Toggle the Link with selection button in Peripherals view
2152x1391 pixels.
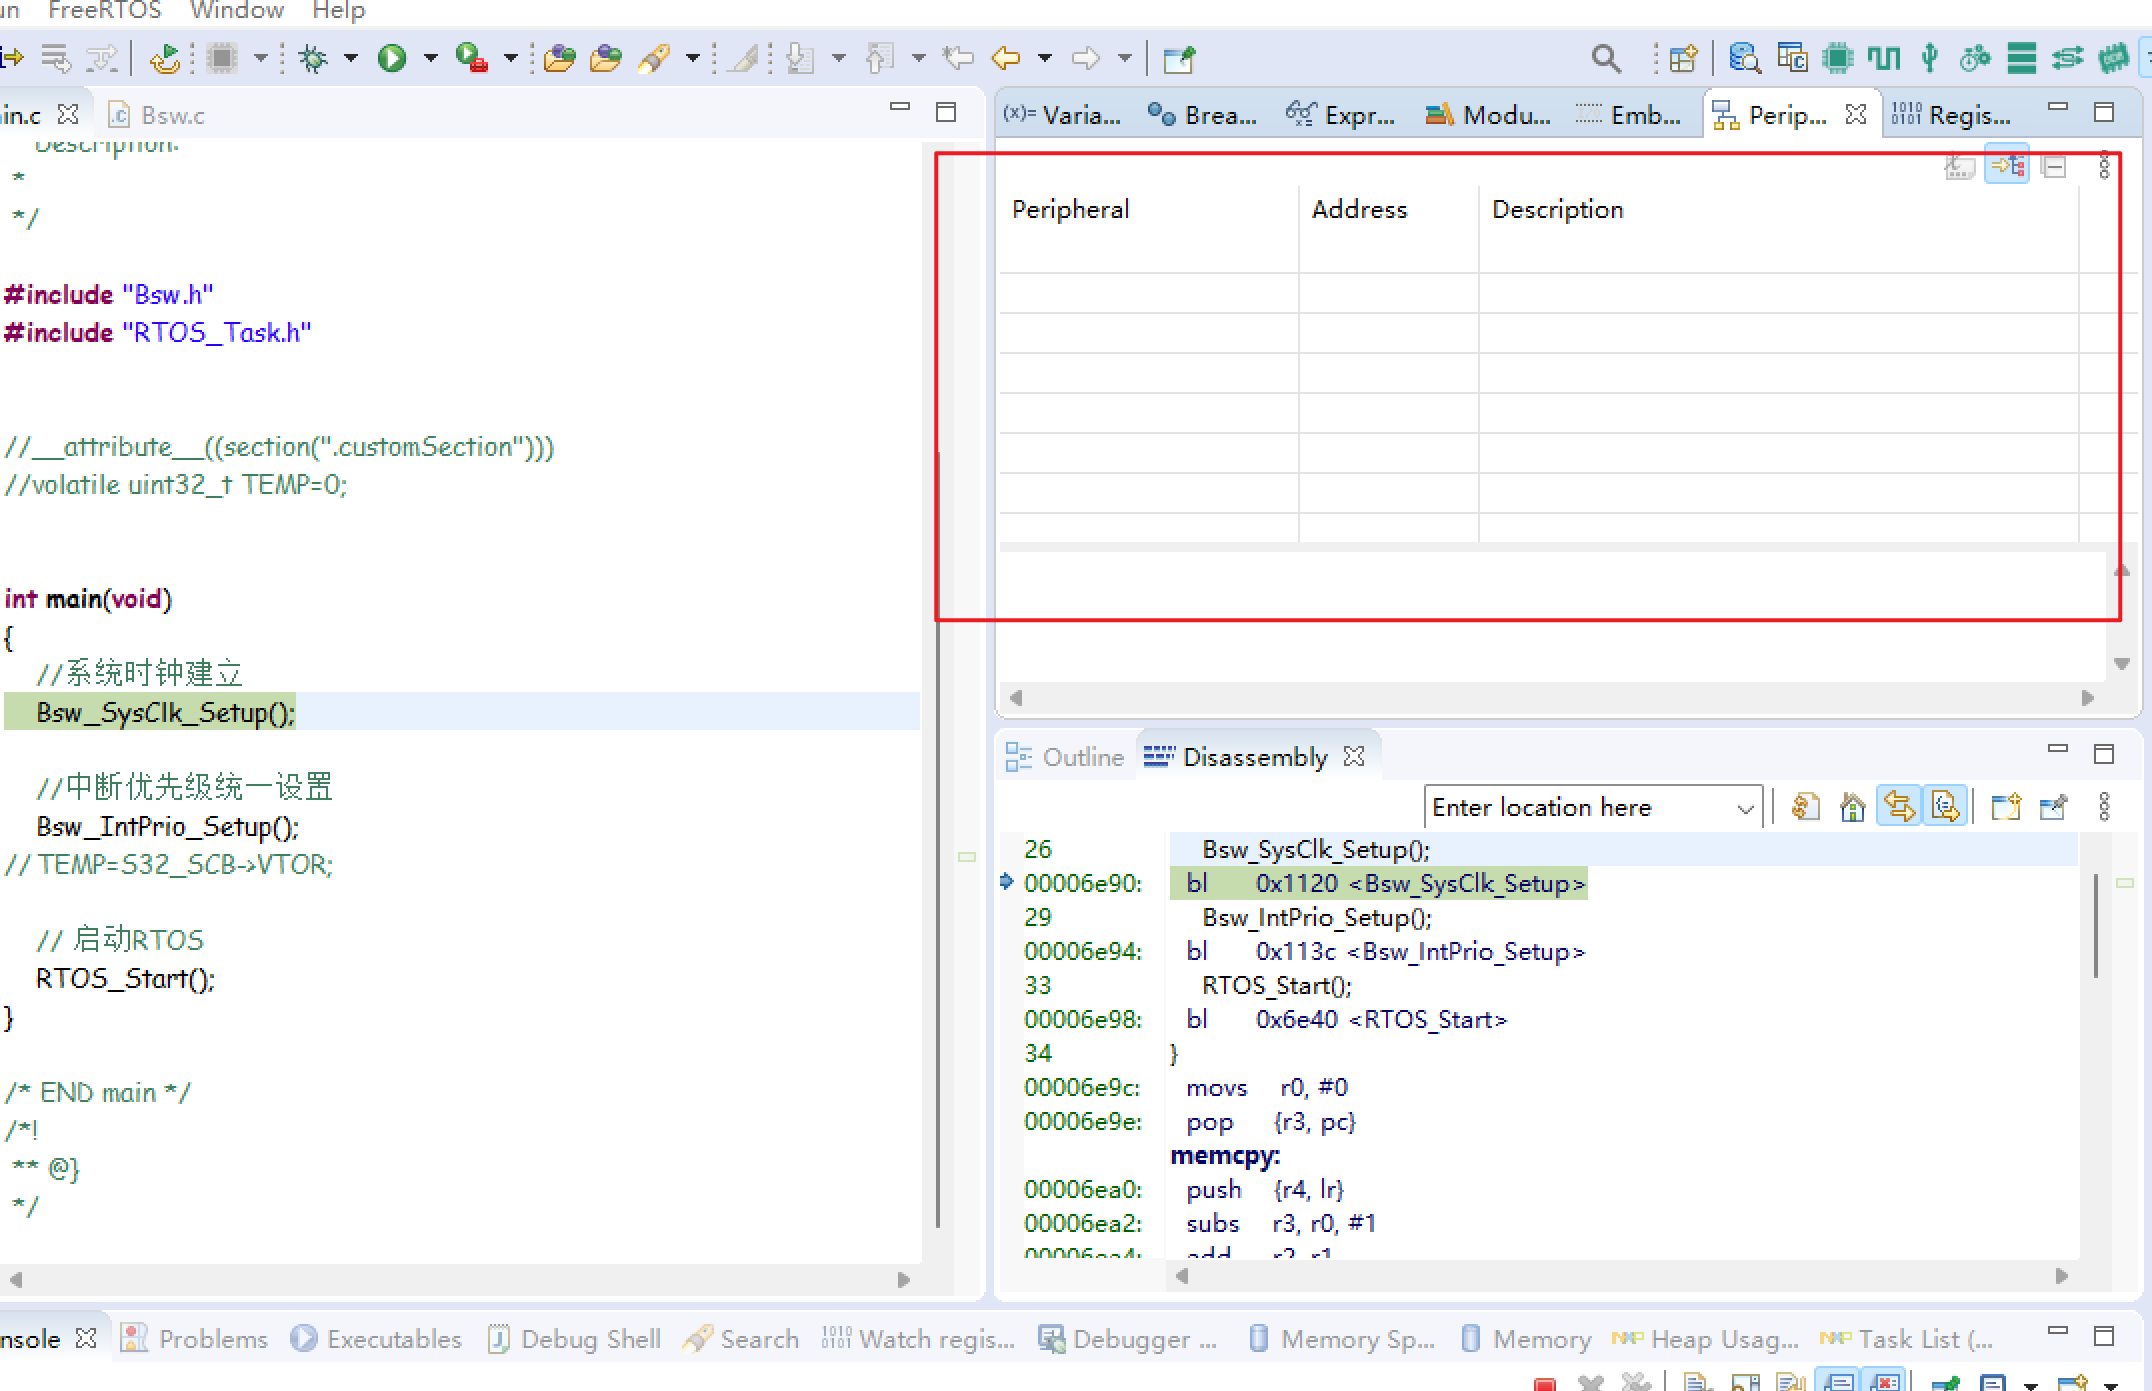(x=2007, y=166)
